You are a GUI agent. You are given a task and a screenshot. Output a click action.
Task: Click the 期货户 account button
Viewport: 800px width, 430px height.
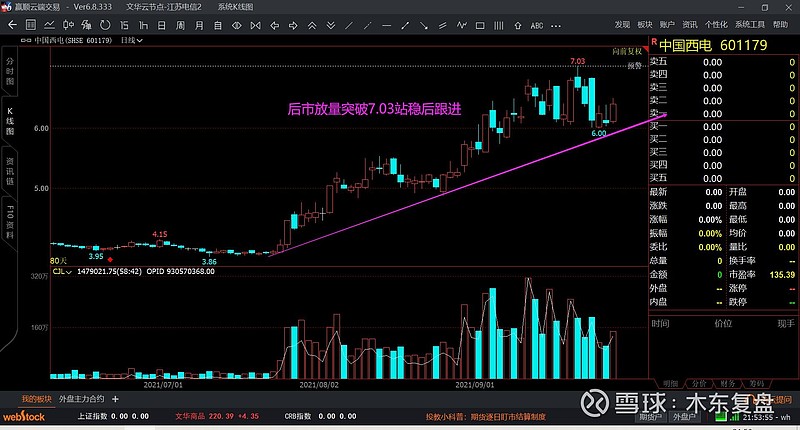tap(651, 417)
